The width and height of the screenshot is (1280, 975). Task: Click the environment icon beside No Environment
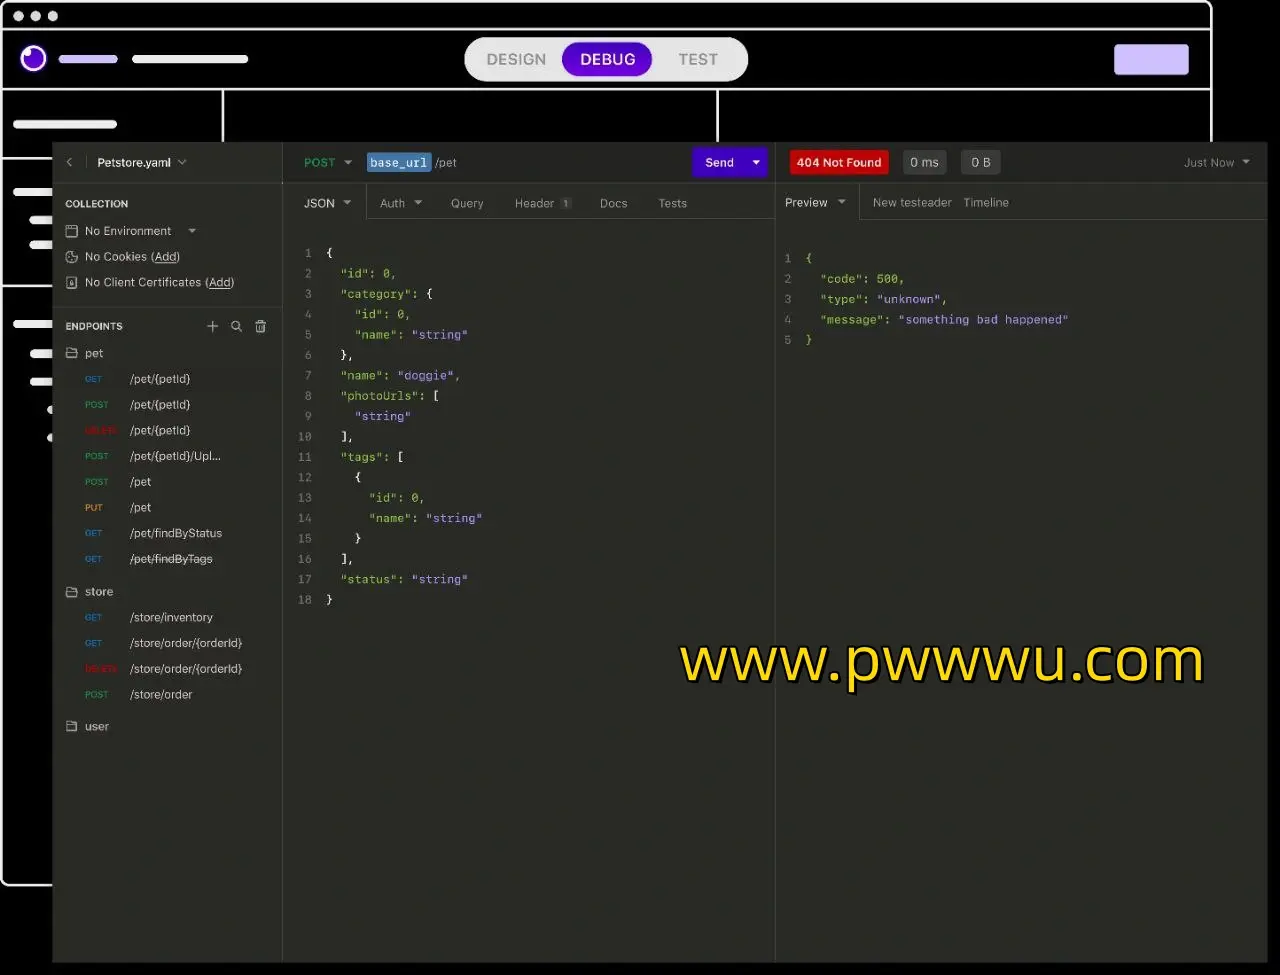[x=71, y=231]
